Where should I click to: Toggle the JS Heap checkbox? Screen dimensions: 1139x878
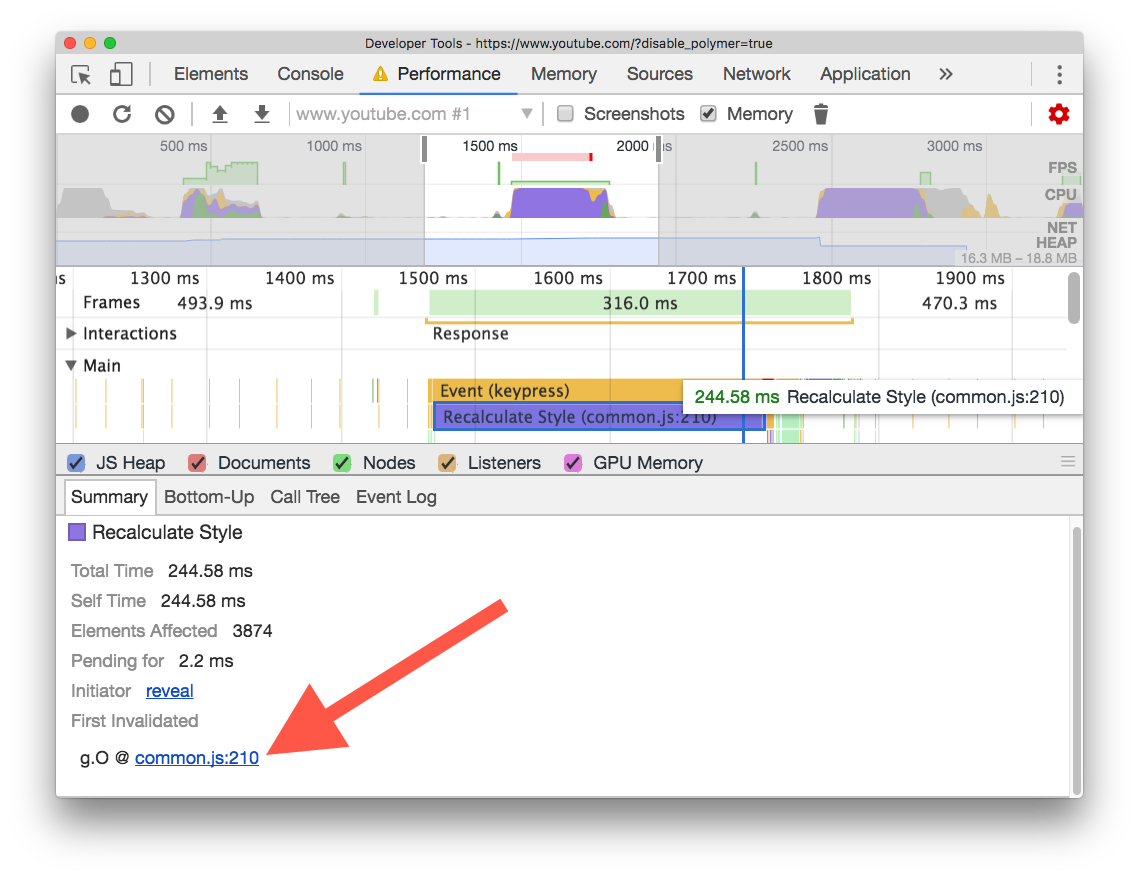pyautogui.click(x=76, y=463)
